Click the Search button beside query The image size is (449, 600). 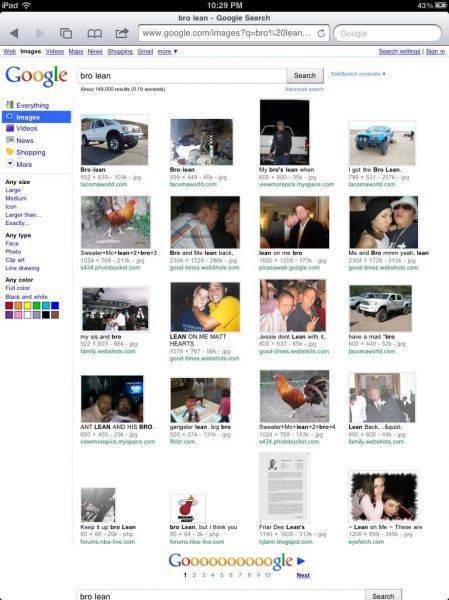305,76
